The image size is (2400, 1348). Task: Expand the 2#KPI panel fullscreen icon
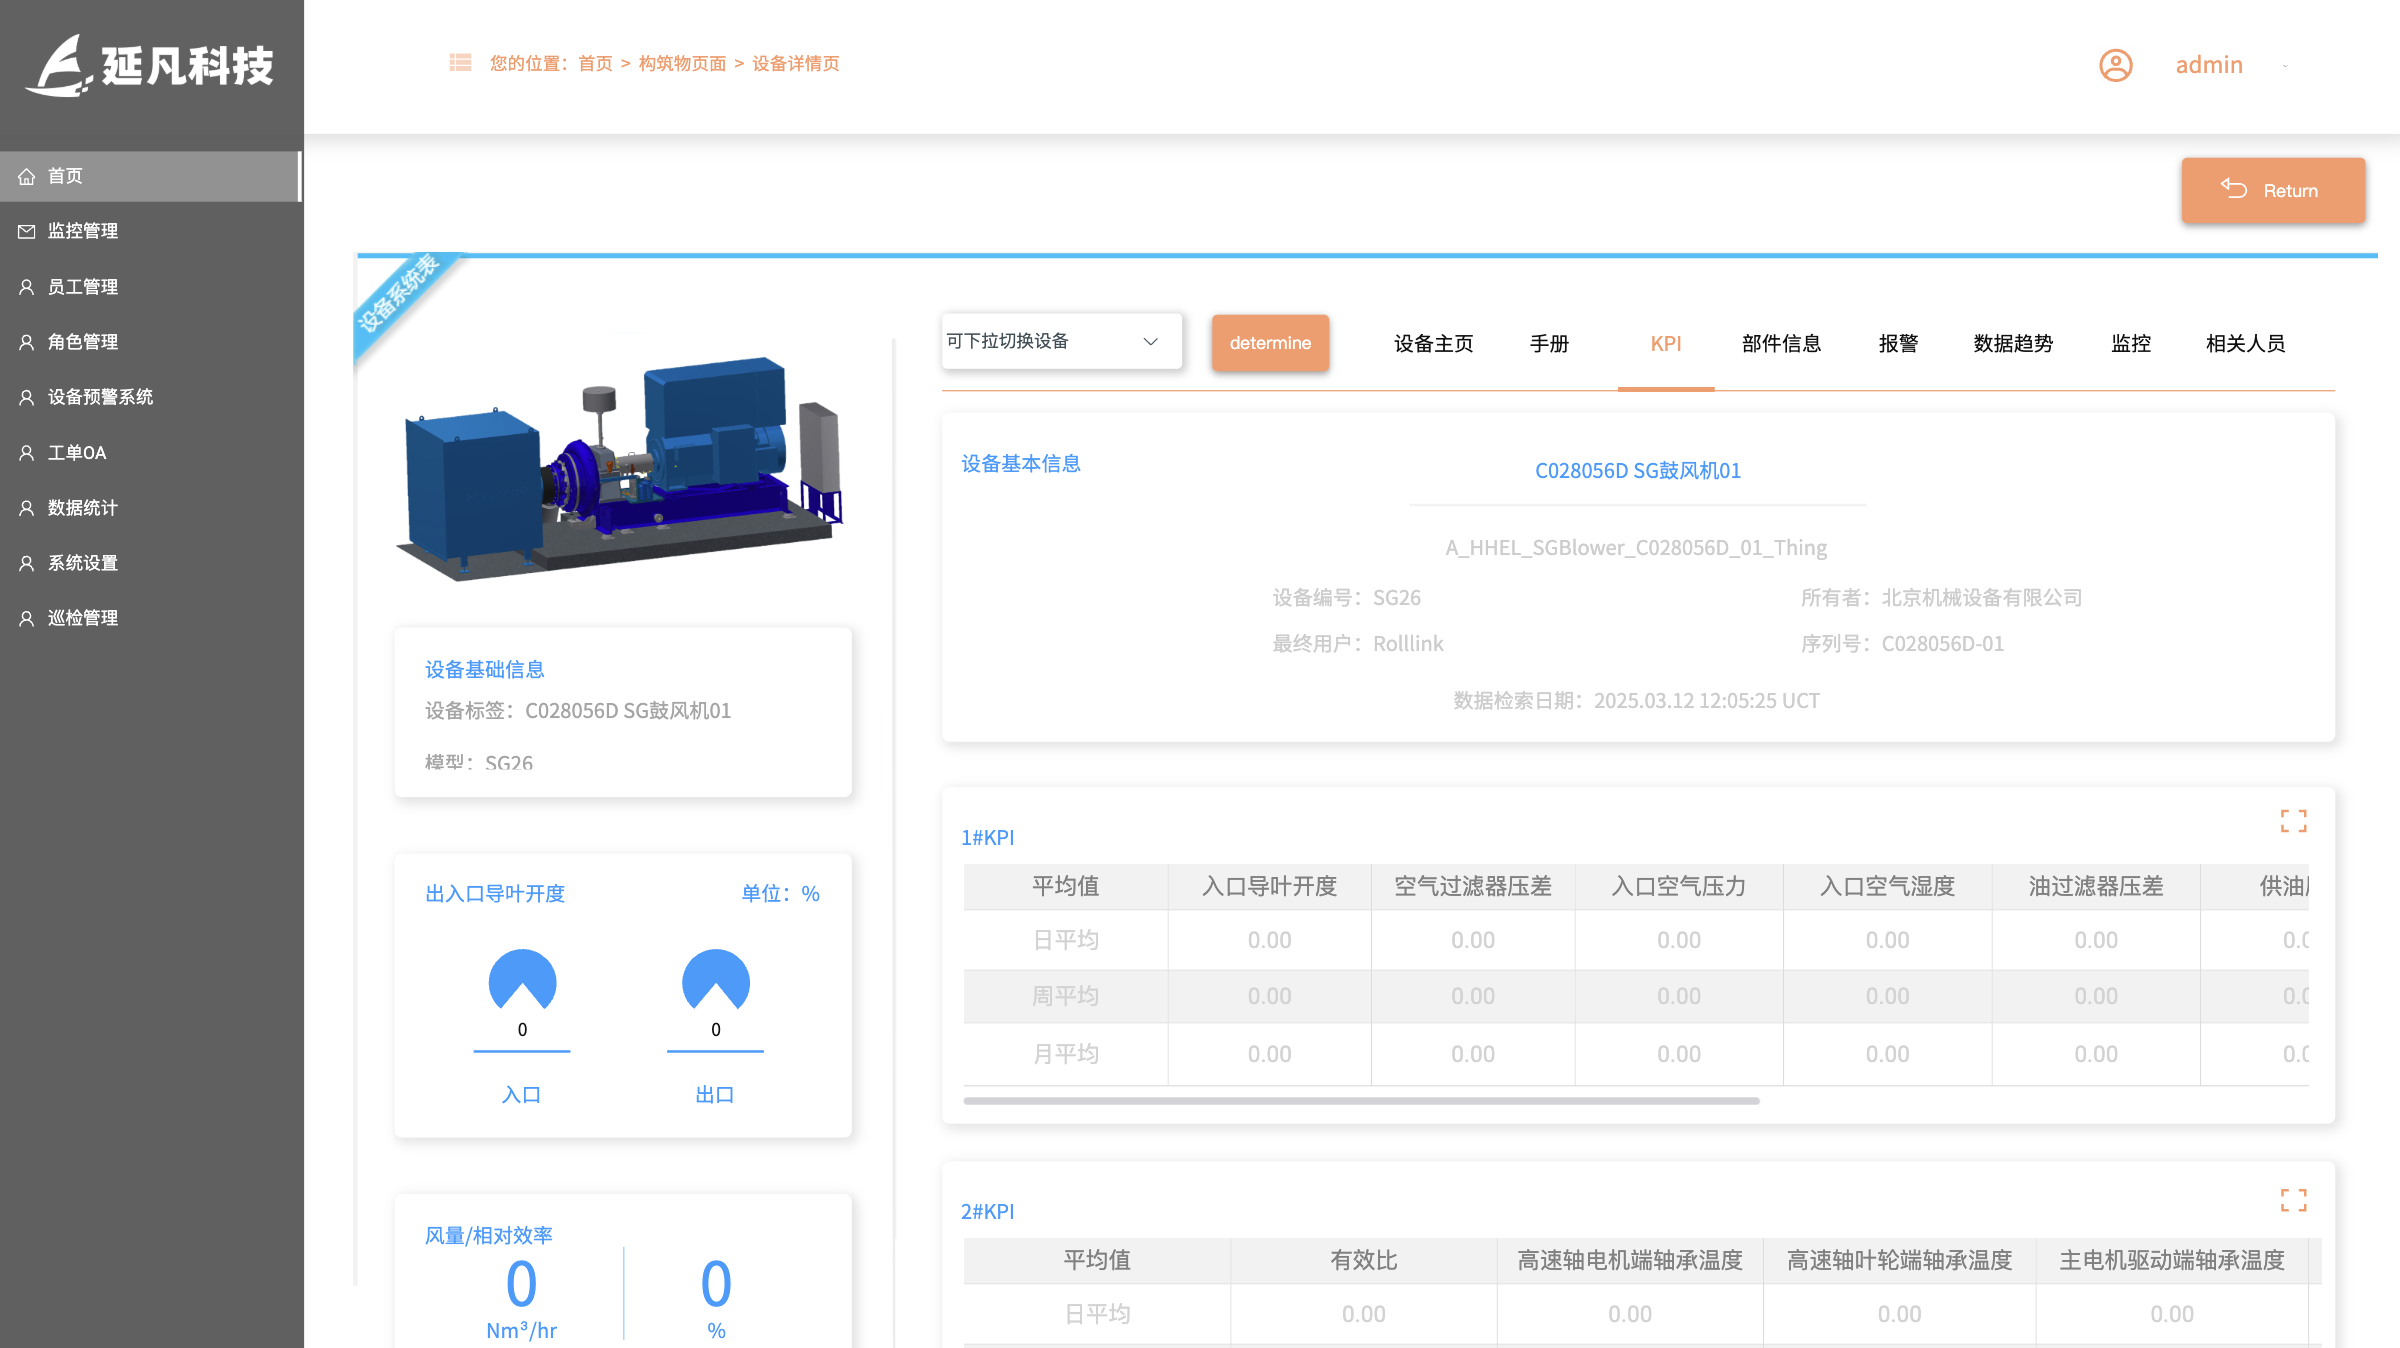point(2294,1199)
